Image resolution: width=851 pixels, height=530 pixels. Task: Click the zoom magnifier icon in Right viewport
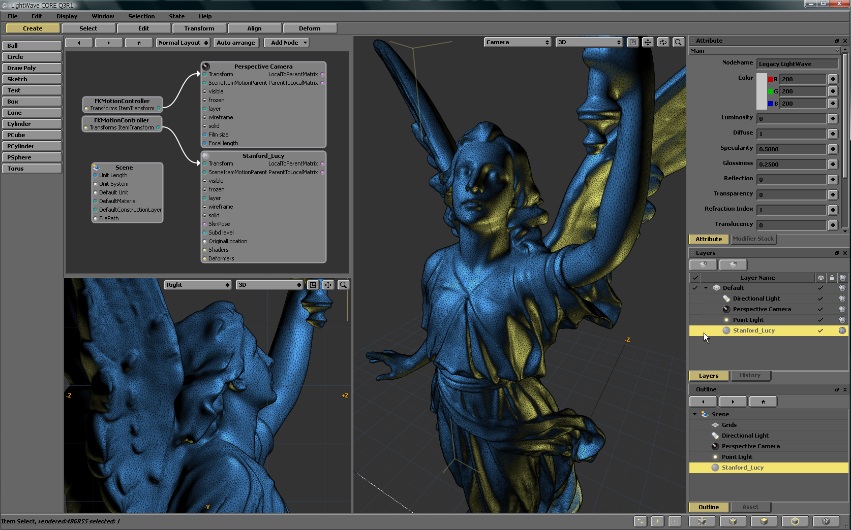(x=343, y=285)
